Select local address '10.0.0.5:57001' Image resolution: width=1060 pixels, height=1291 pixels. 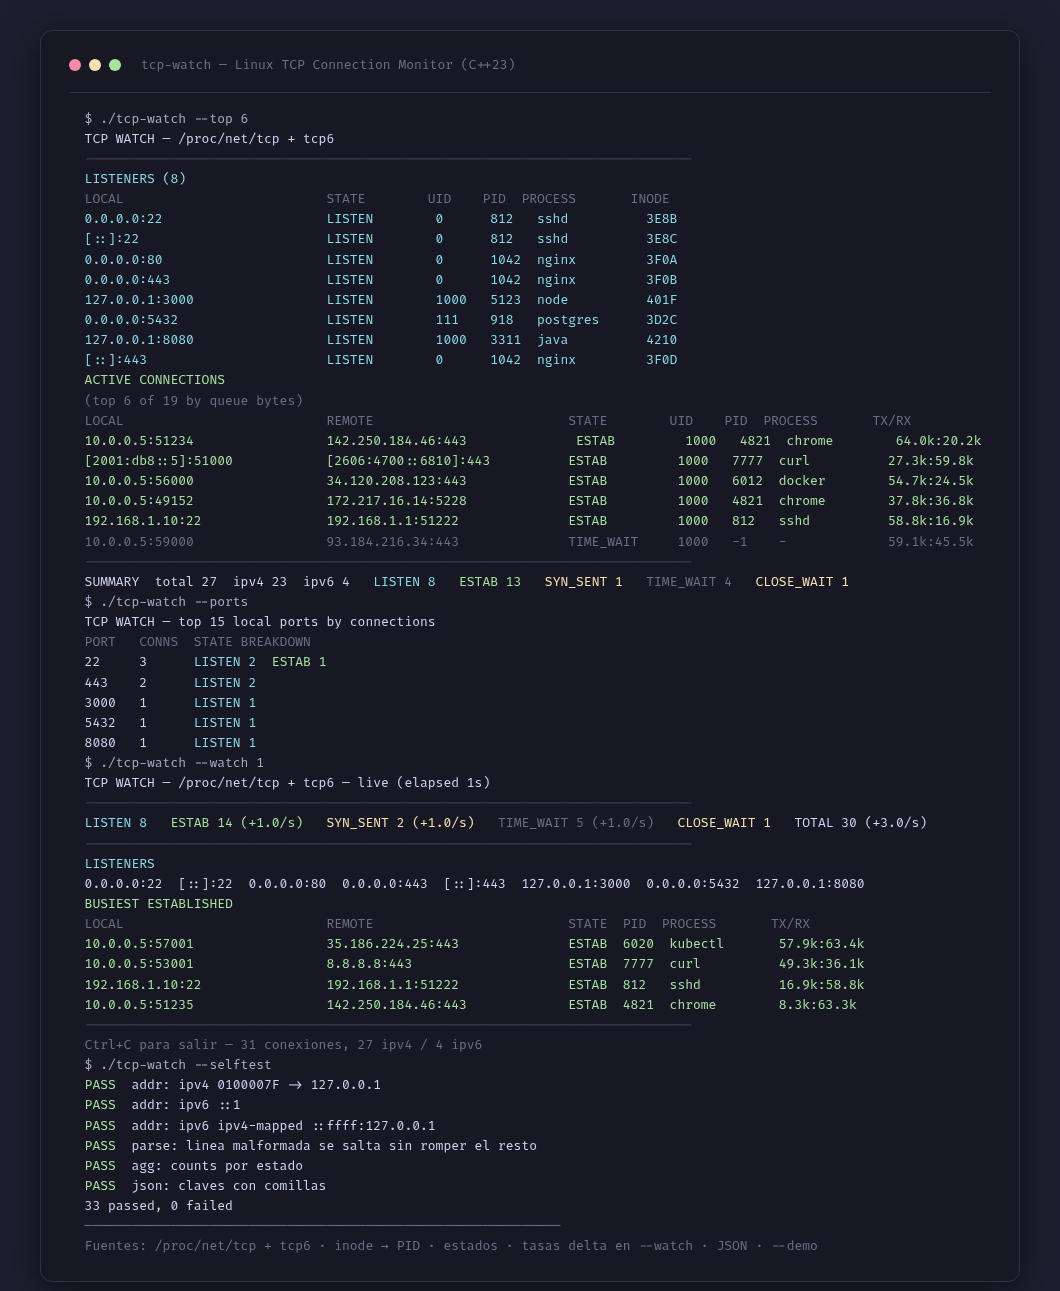click(139, 944)
